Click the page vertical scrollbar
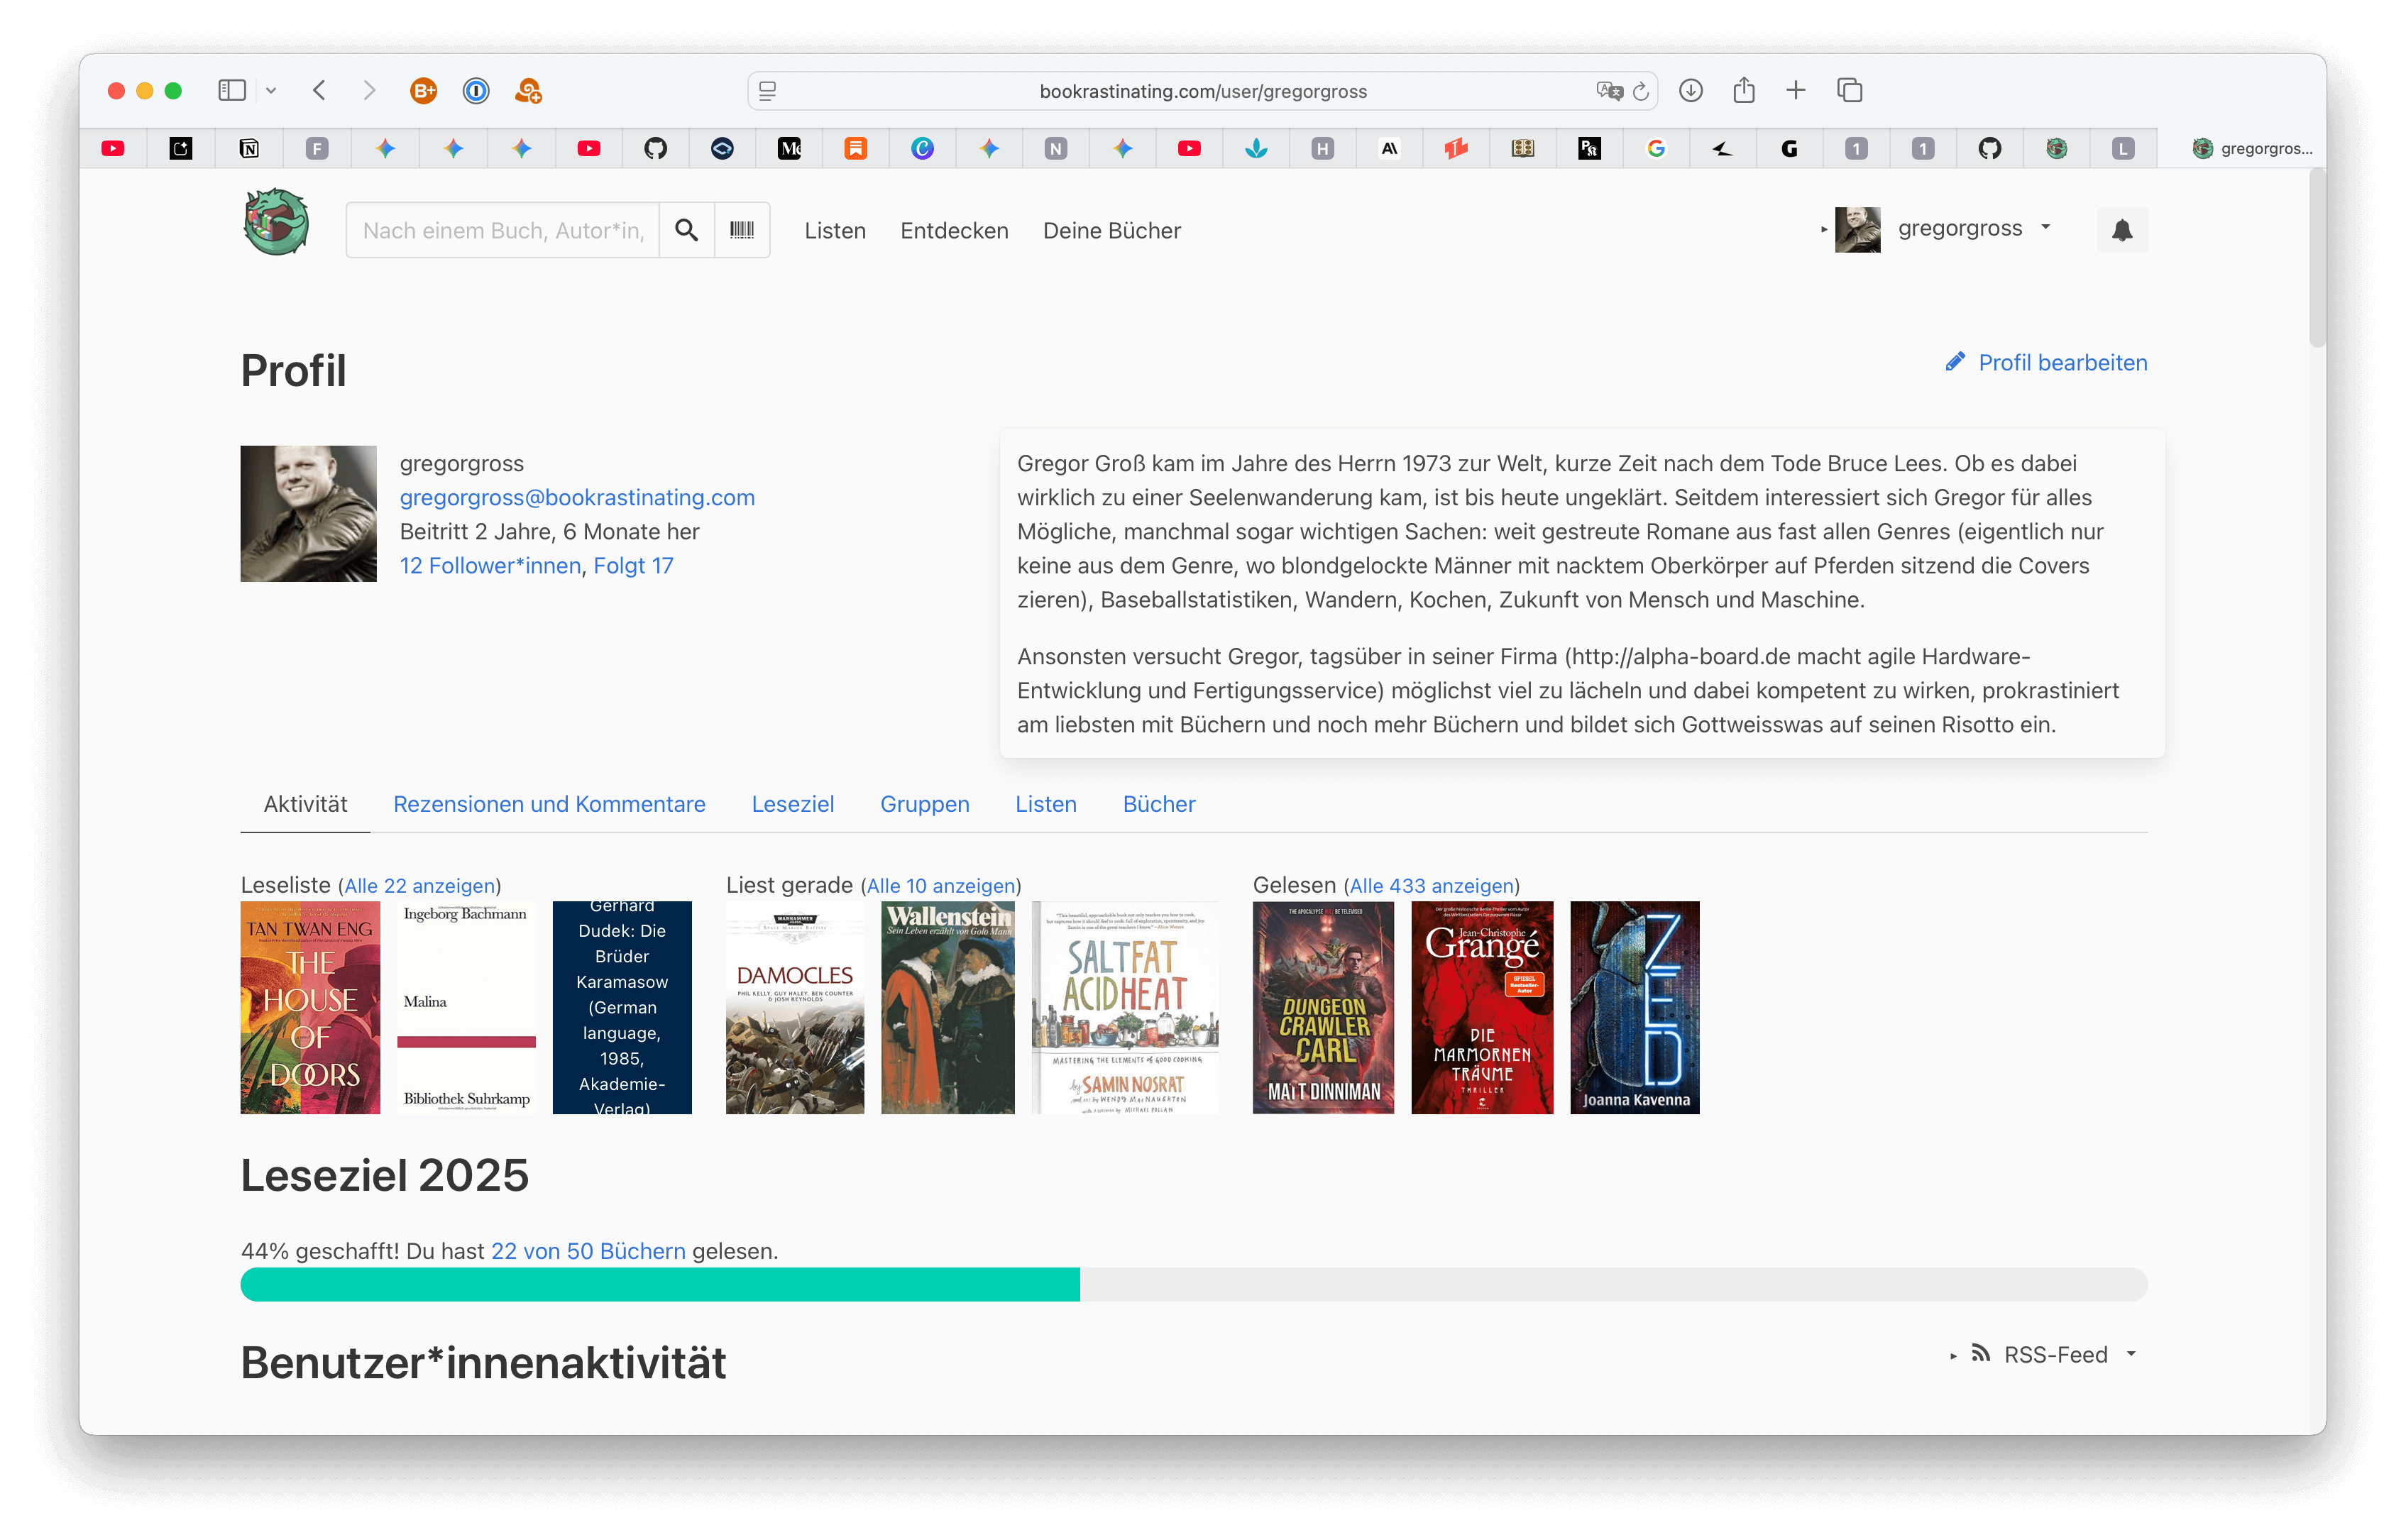 click(2316, 260)
